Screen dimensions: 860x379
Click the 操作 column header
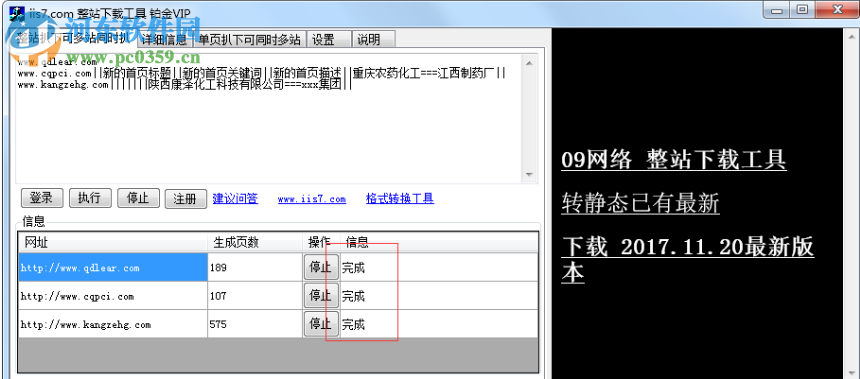point(321,242)
